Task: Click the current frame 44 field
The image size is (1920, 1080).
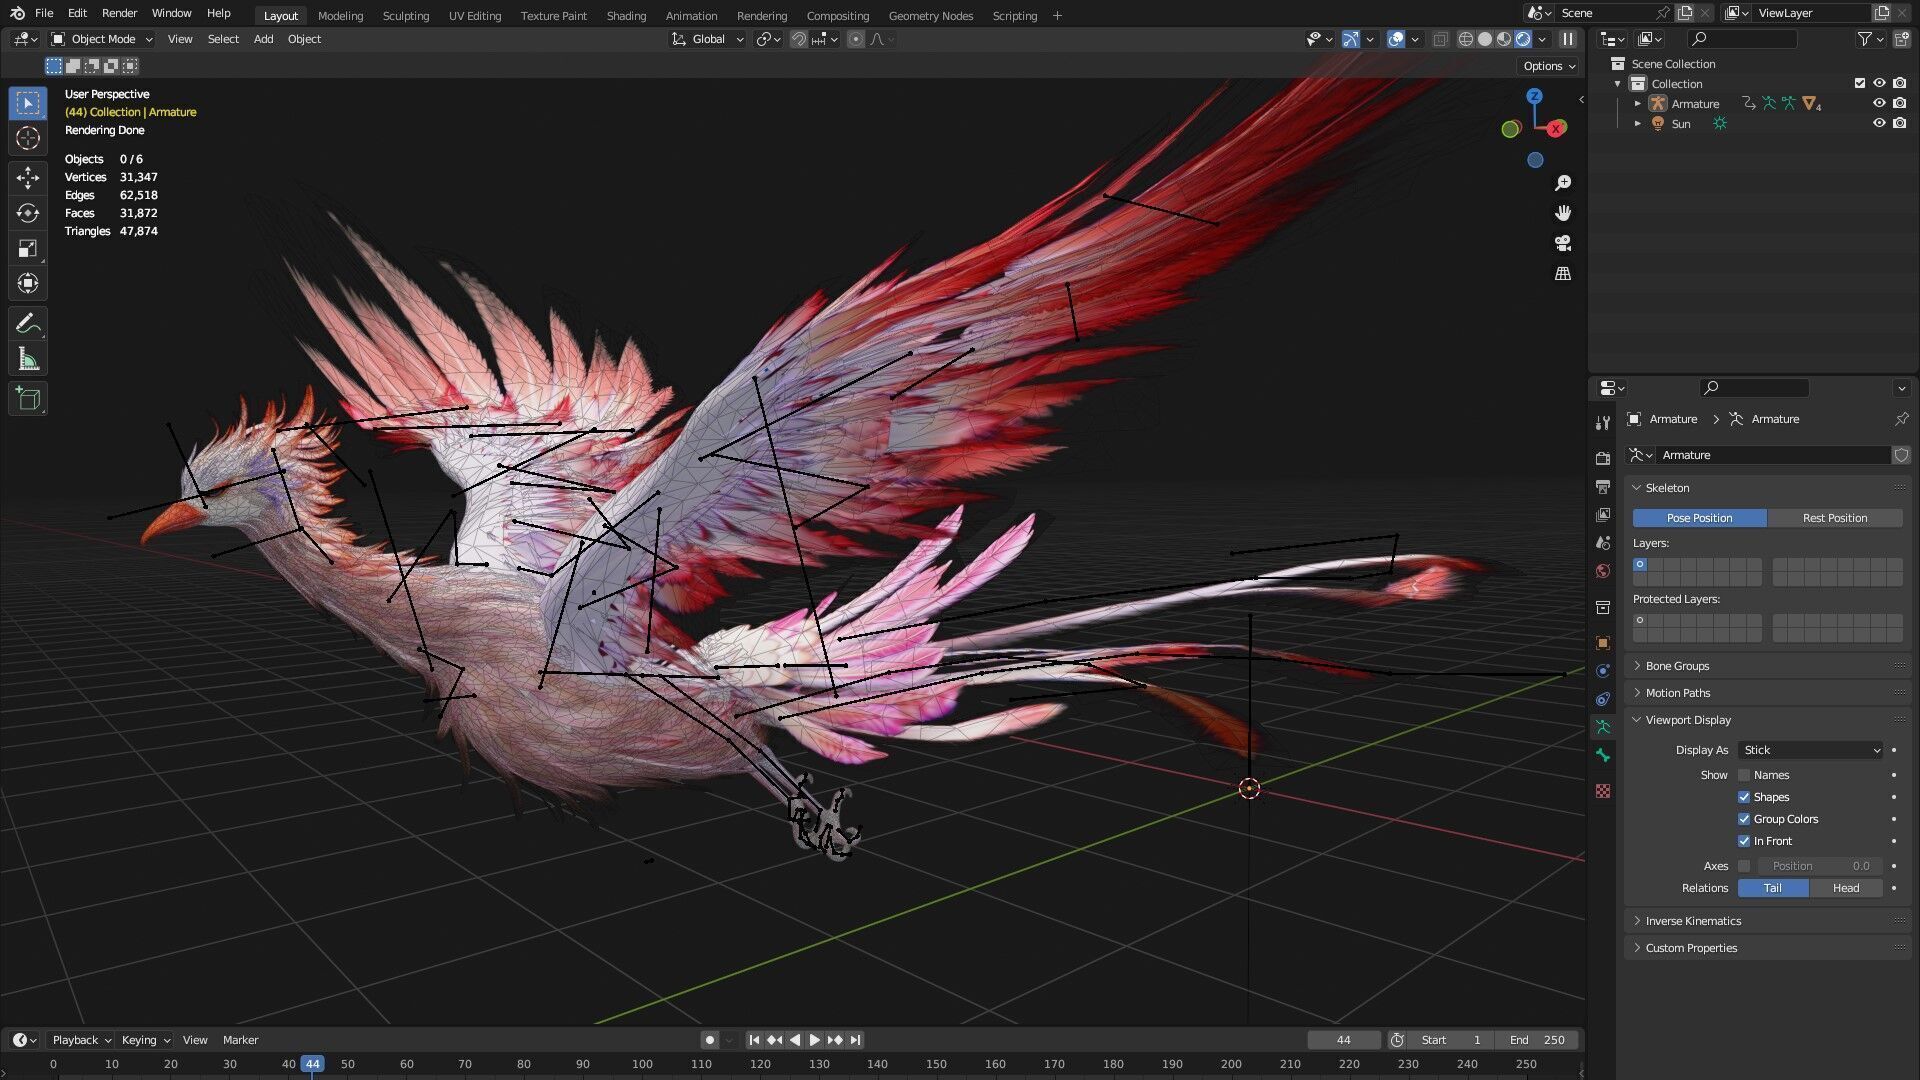Action: click(x=1344, y=1040)
